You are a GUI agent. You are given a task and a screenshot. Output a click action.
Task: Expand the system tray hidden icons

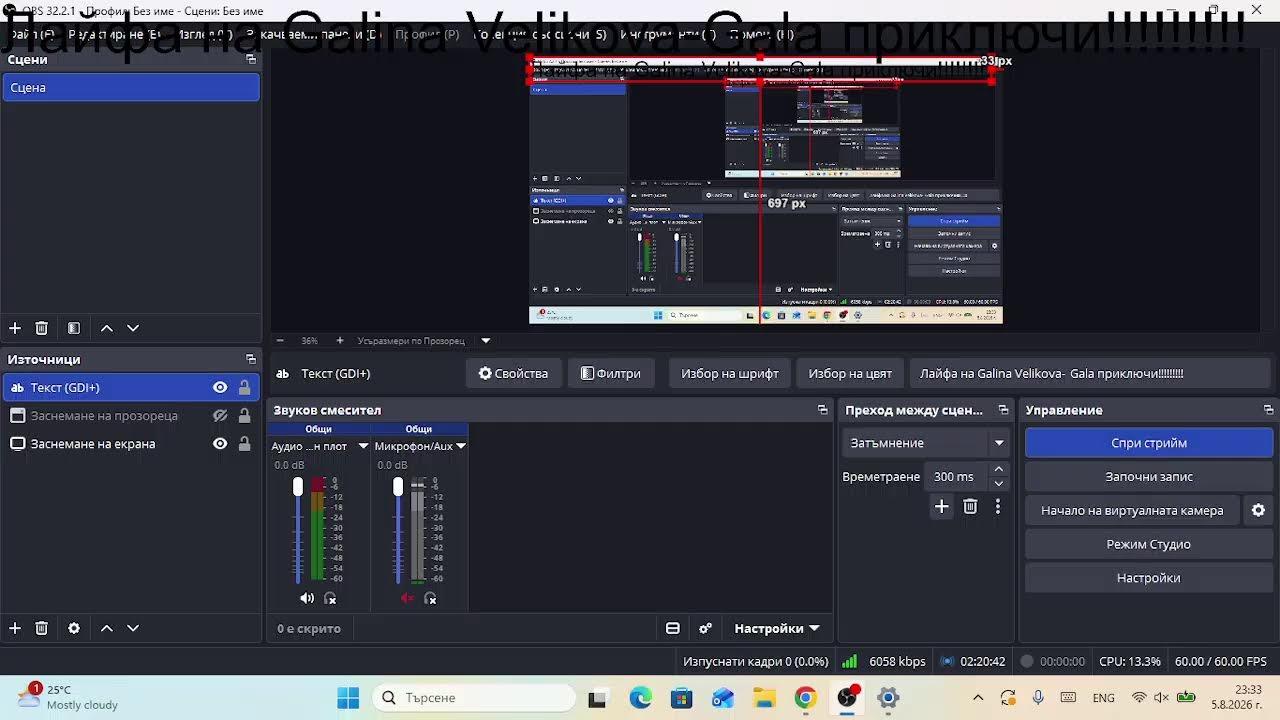(978, 698)
